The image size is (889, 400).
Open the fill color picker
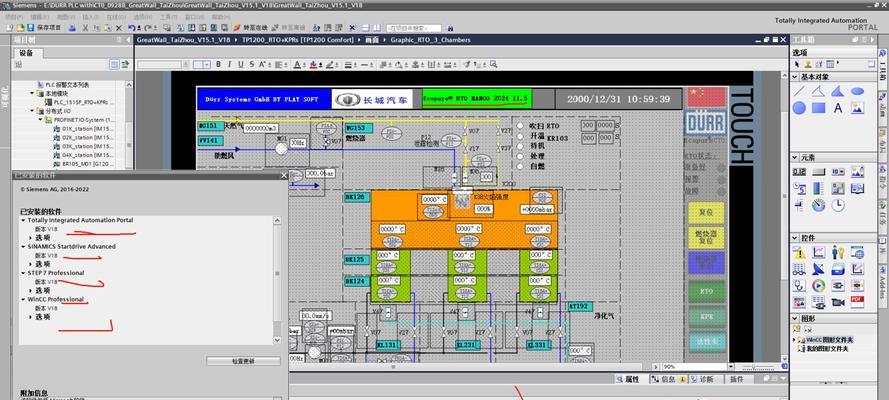(314, 65)
